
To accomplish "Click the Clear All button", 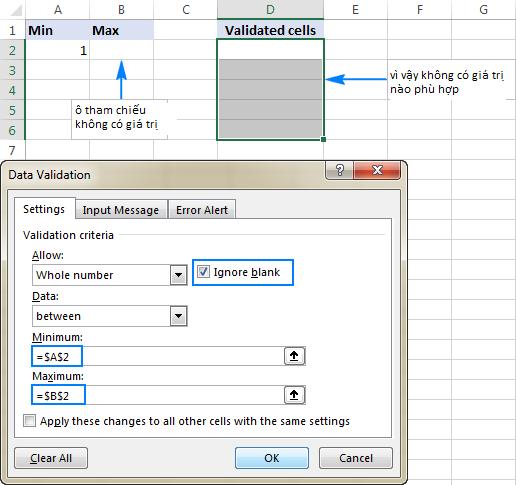I will click(x=51, y=458).
